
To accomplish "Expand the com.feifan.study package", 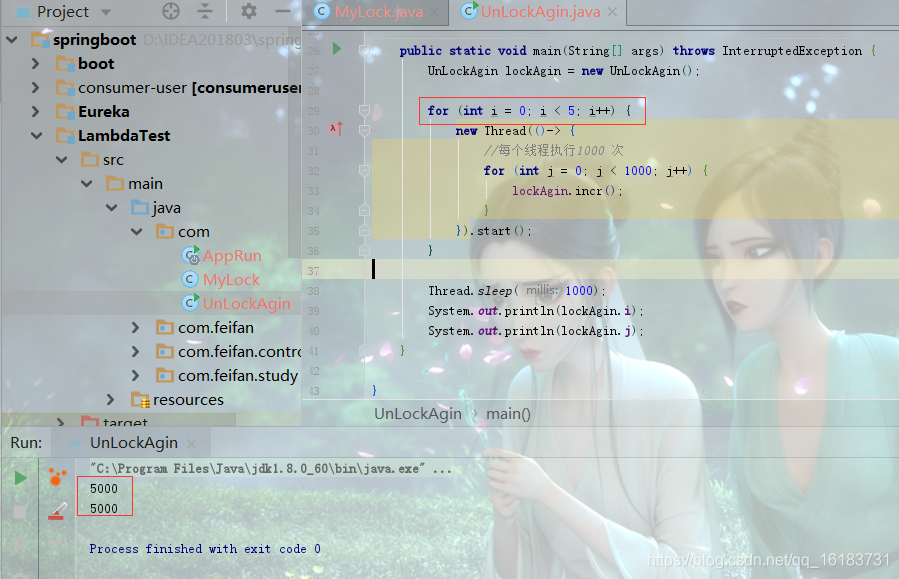I will [x=136, y=375].
